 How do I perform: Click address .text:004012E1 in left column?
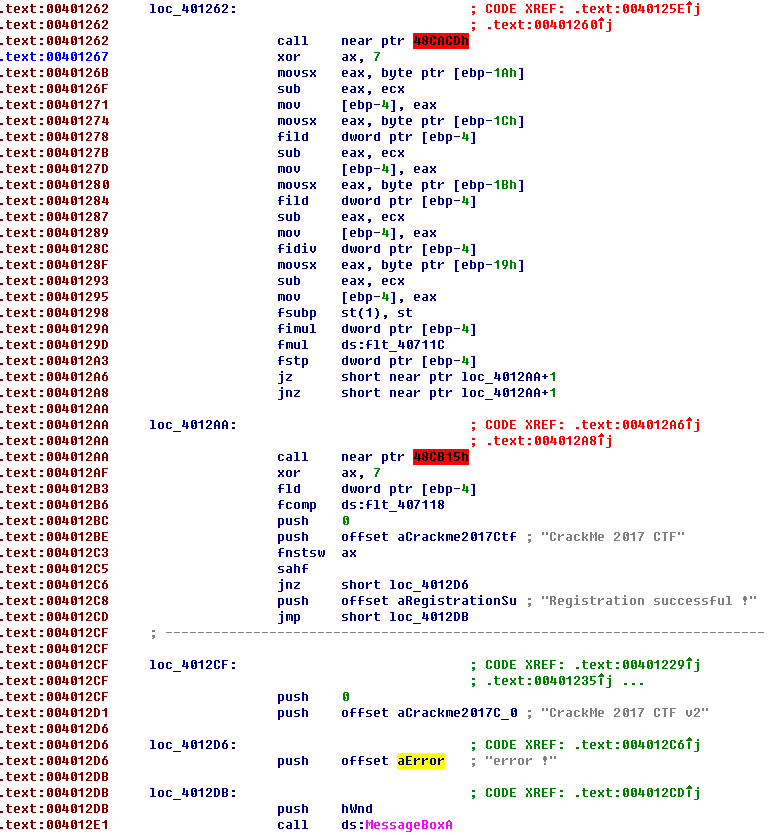(x=55, y=825)
